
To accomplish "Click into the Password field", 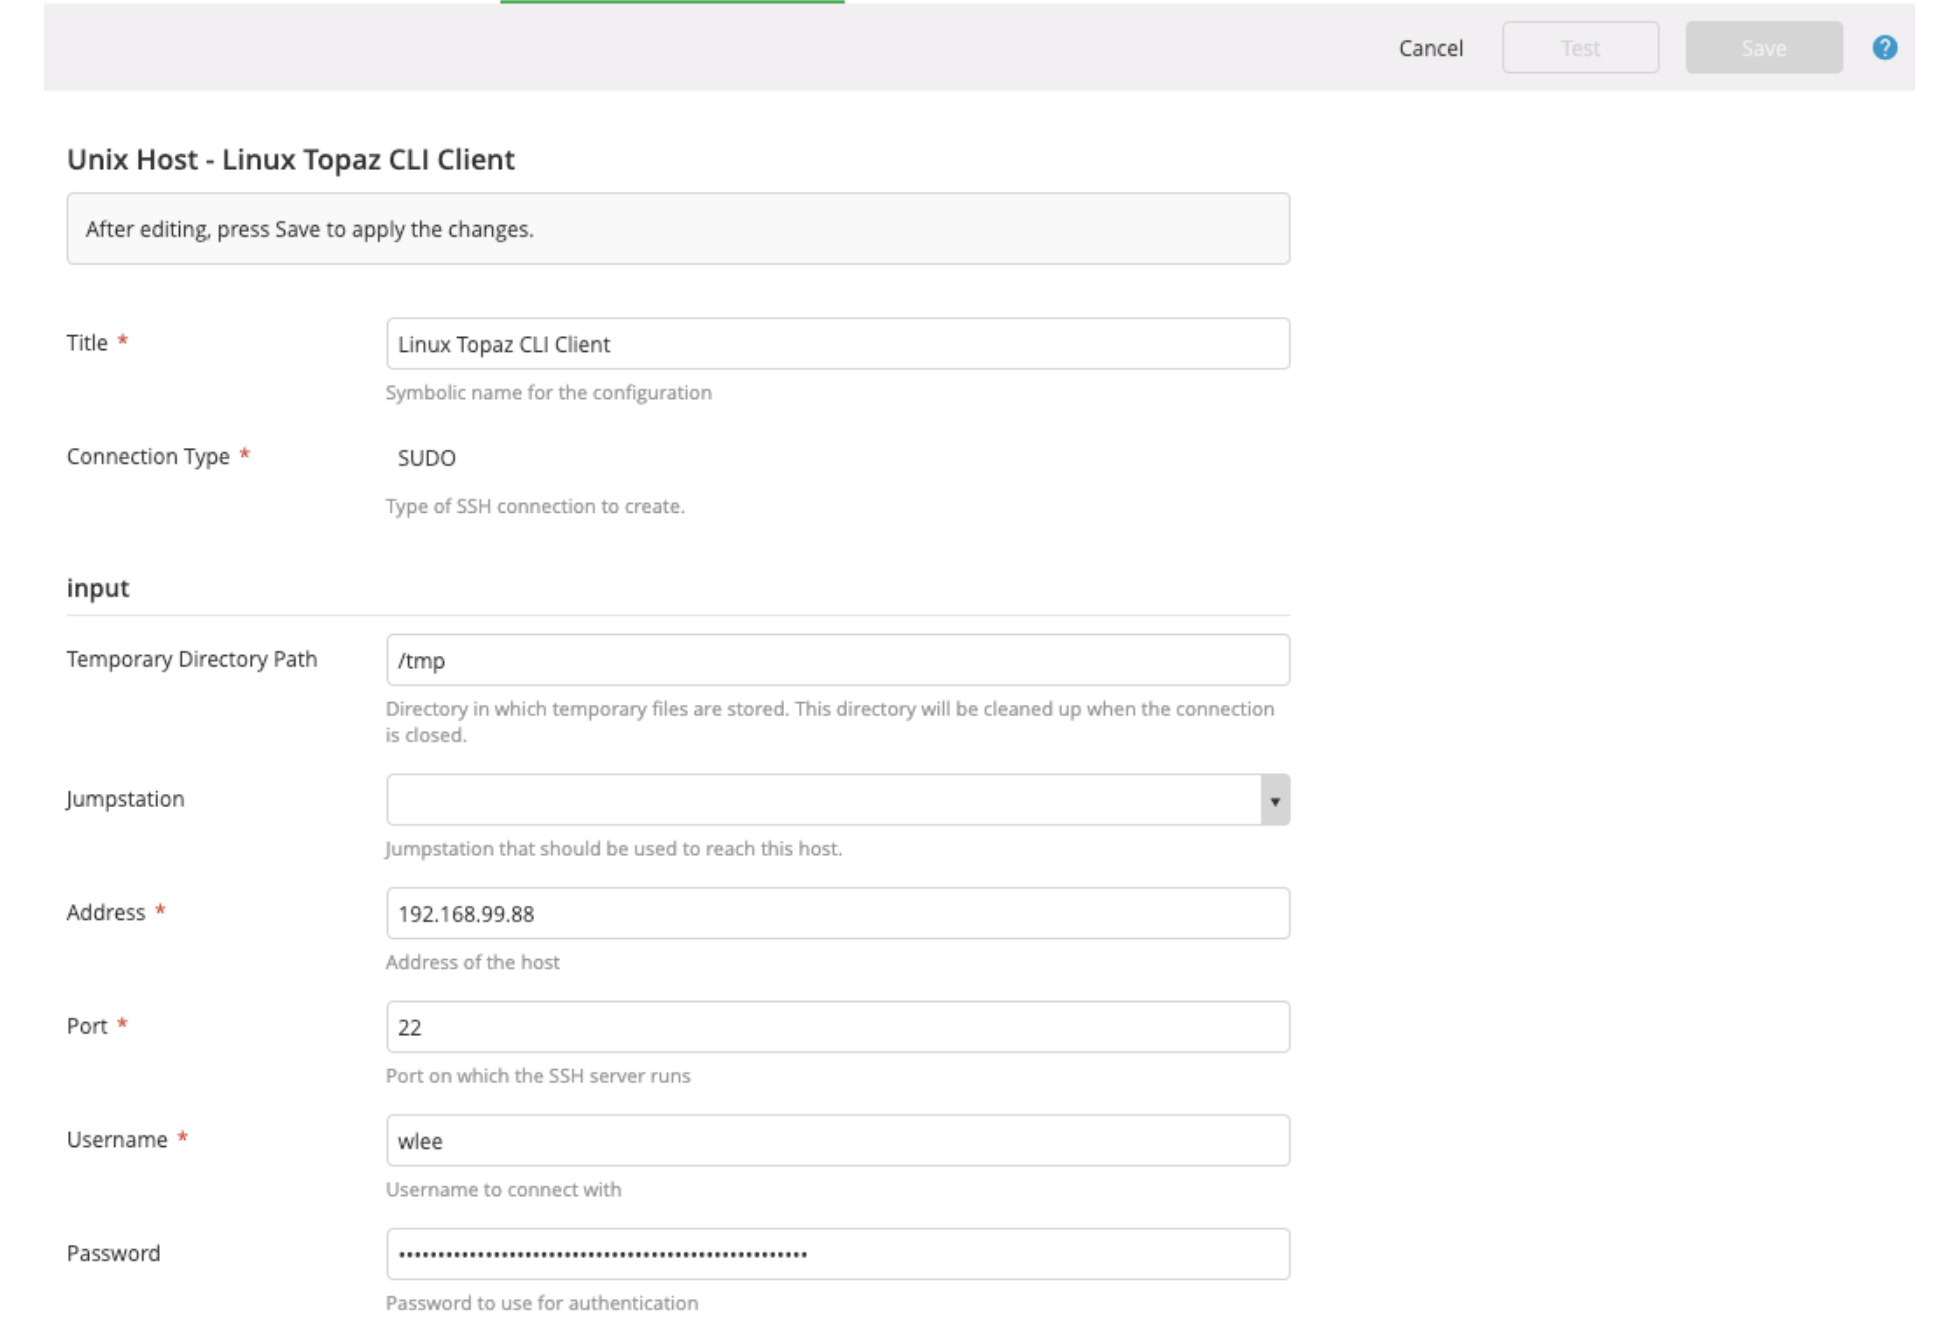I will point(838,1254).
